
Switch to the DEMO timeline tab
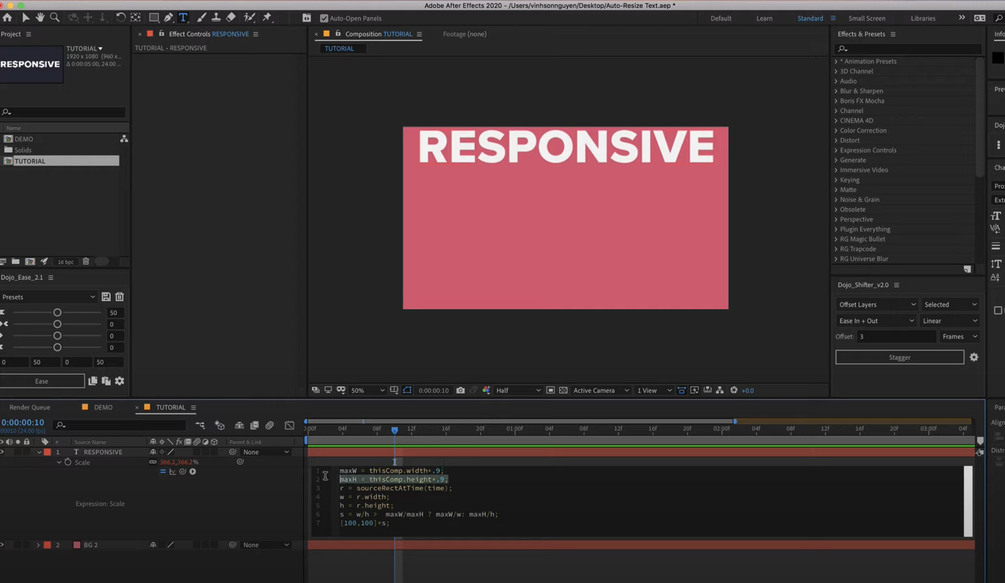[103, 407]
